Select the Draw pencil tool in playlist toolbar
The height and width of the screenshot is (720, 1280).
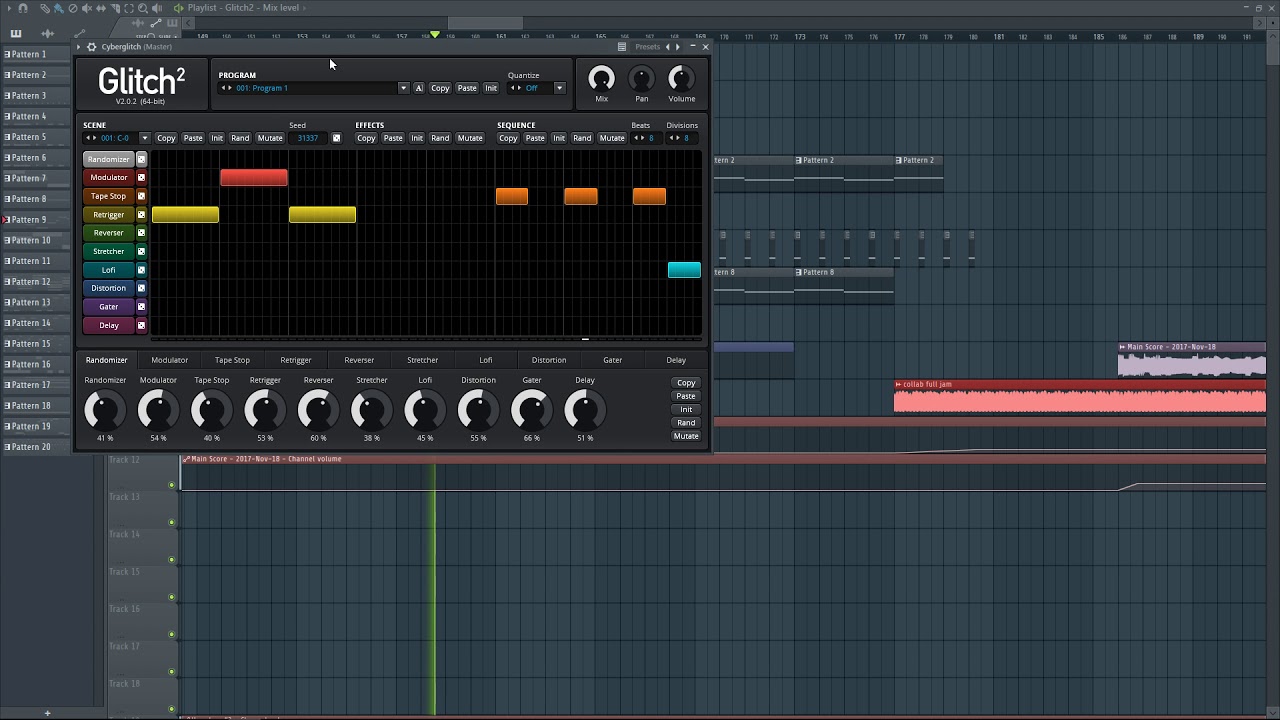45,8
